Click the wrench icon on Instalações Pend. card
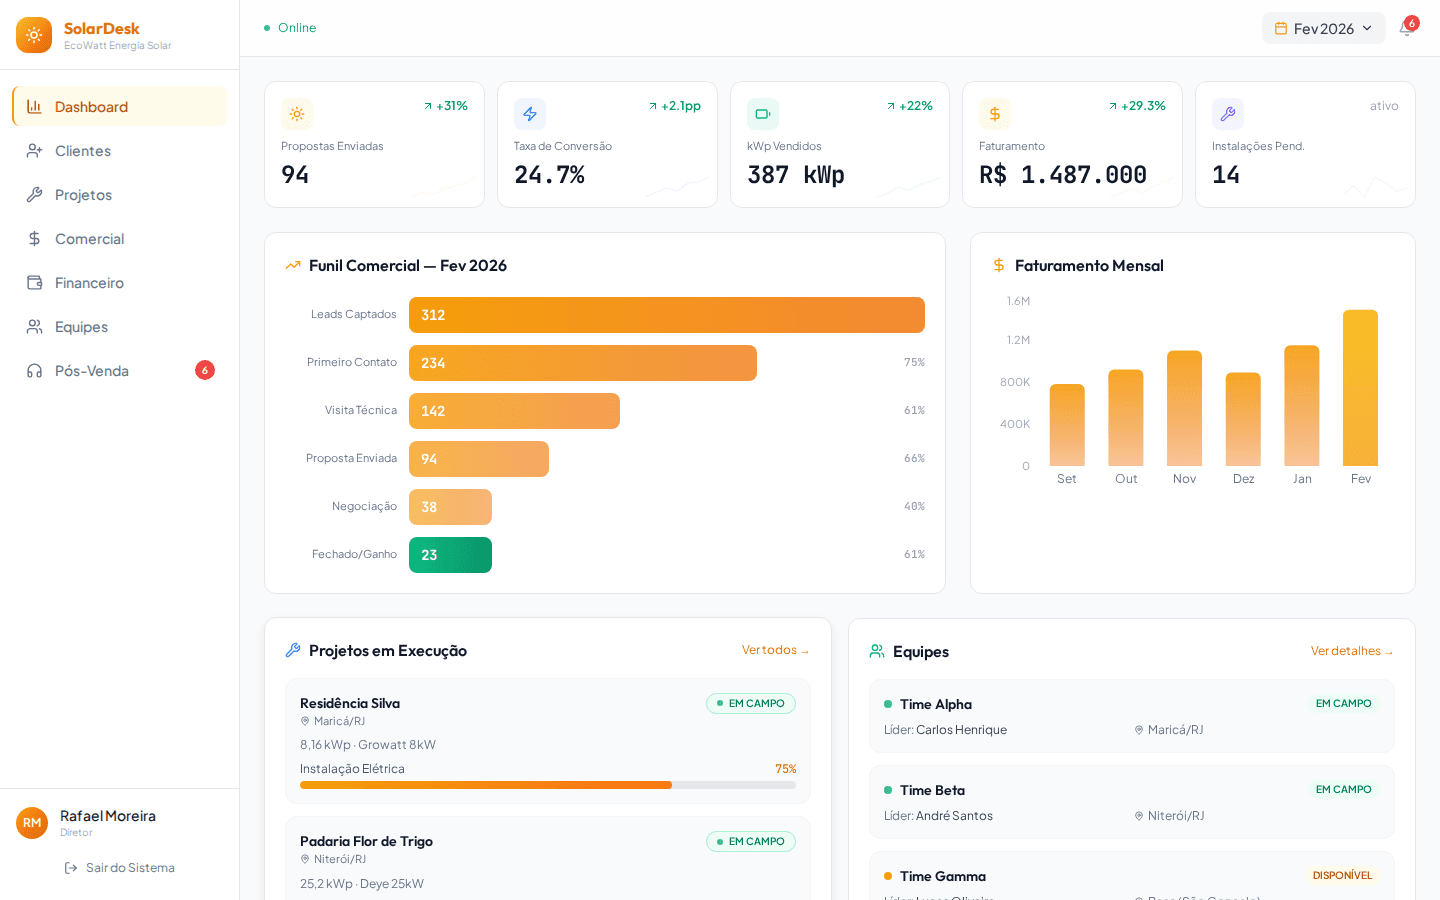 tap(1228, 113)
